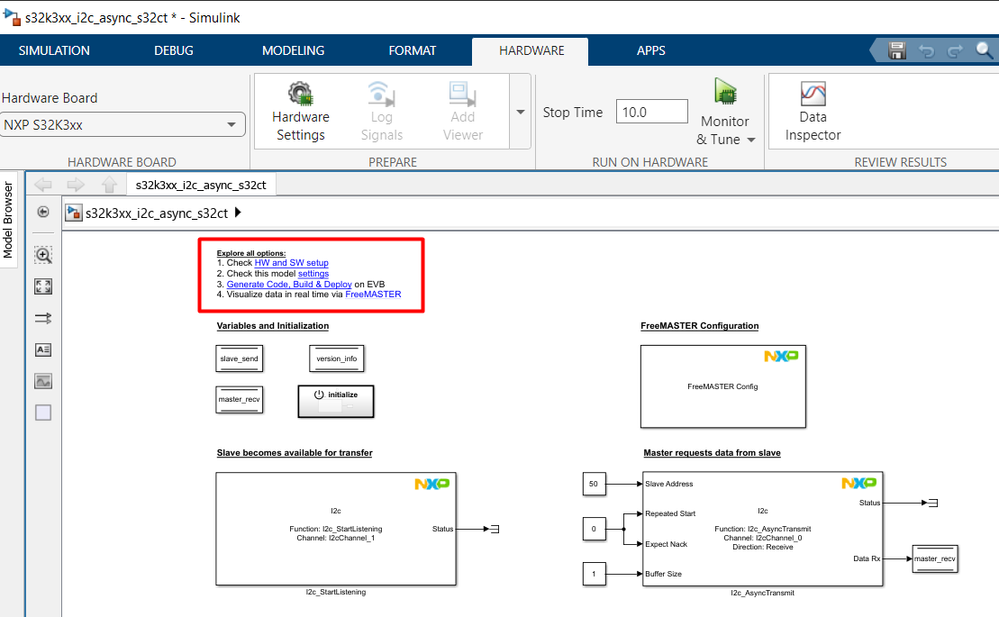
Task: Select the constant block with value 50
Action: 594,484
